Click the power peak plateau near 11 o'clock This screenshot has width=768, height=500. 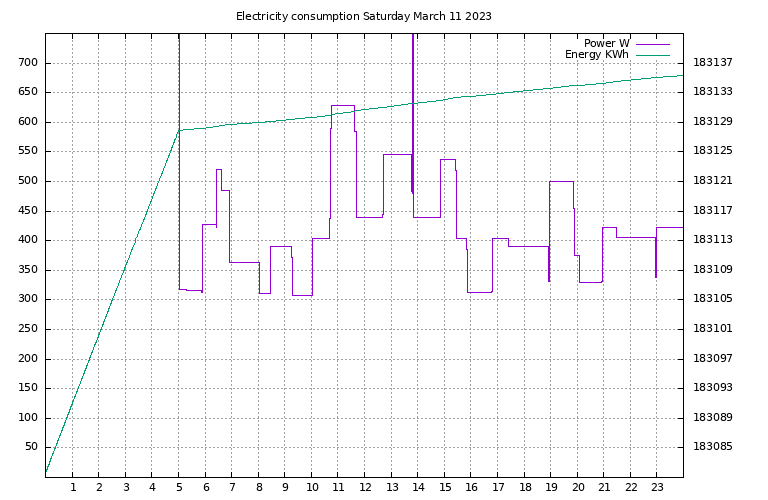click(x=343, y=105)
